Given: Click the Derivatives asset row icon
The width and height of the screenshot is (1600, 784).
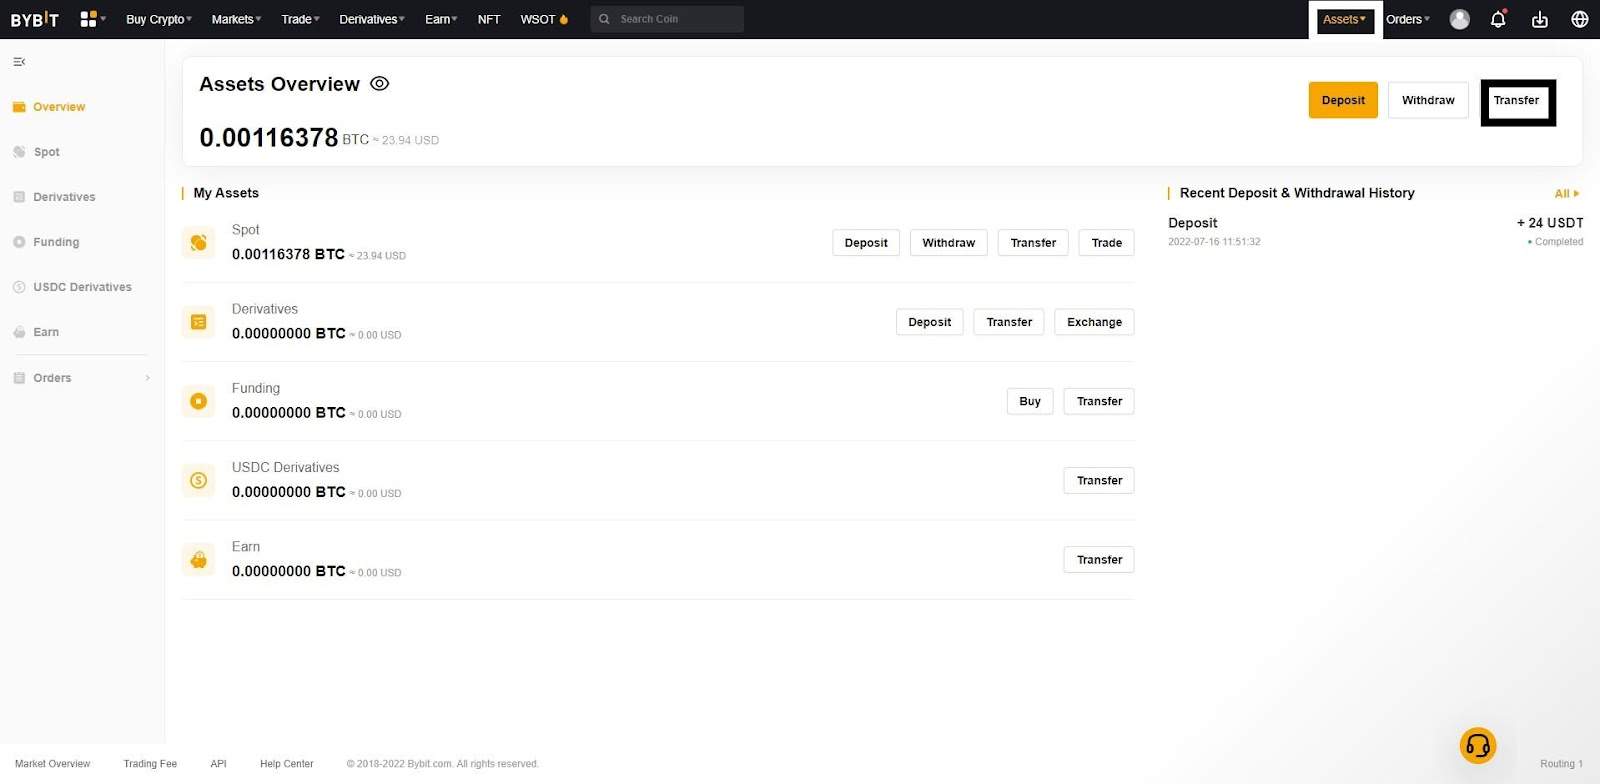Looking at the screenshot, I should [198, 322].
